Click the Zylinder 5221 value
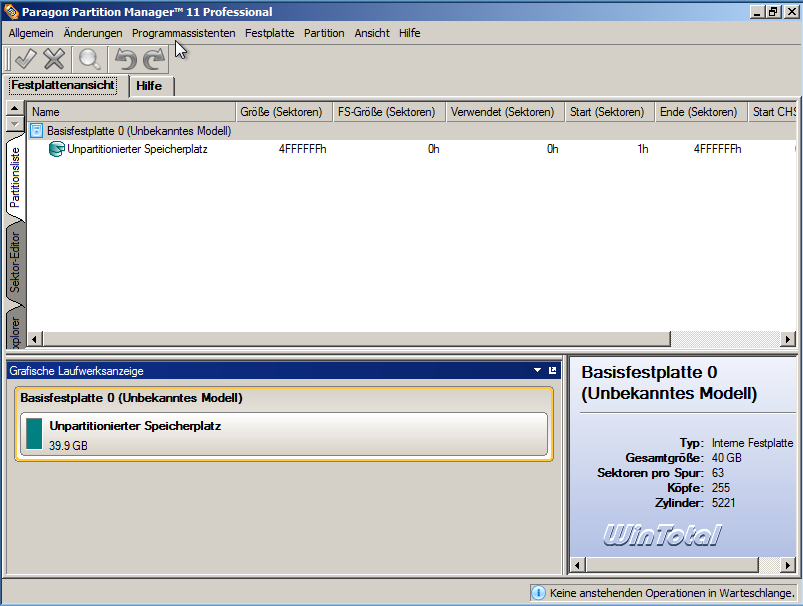The width and height of the screenshot is (803, 606). pos(723,503)
